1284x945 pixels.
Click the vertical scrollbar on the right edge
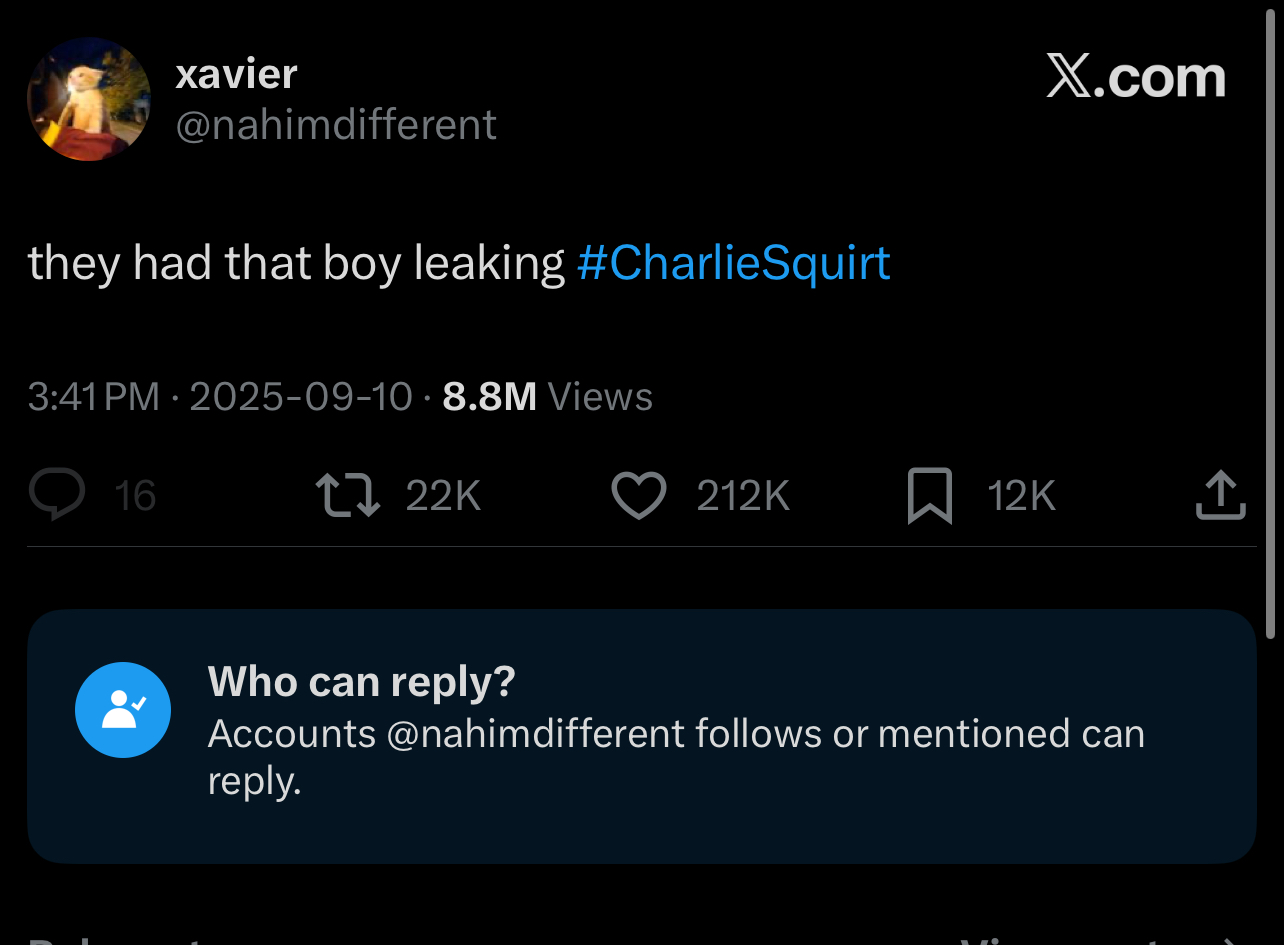pos(1271,320)
